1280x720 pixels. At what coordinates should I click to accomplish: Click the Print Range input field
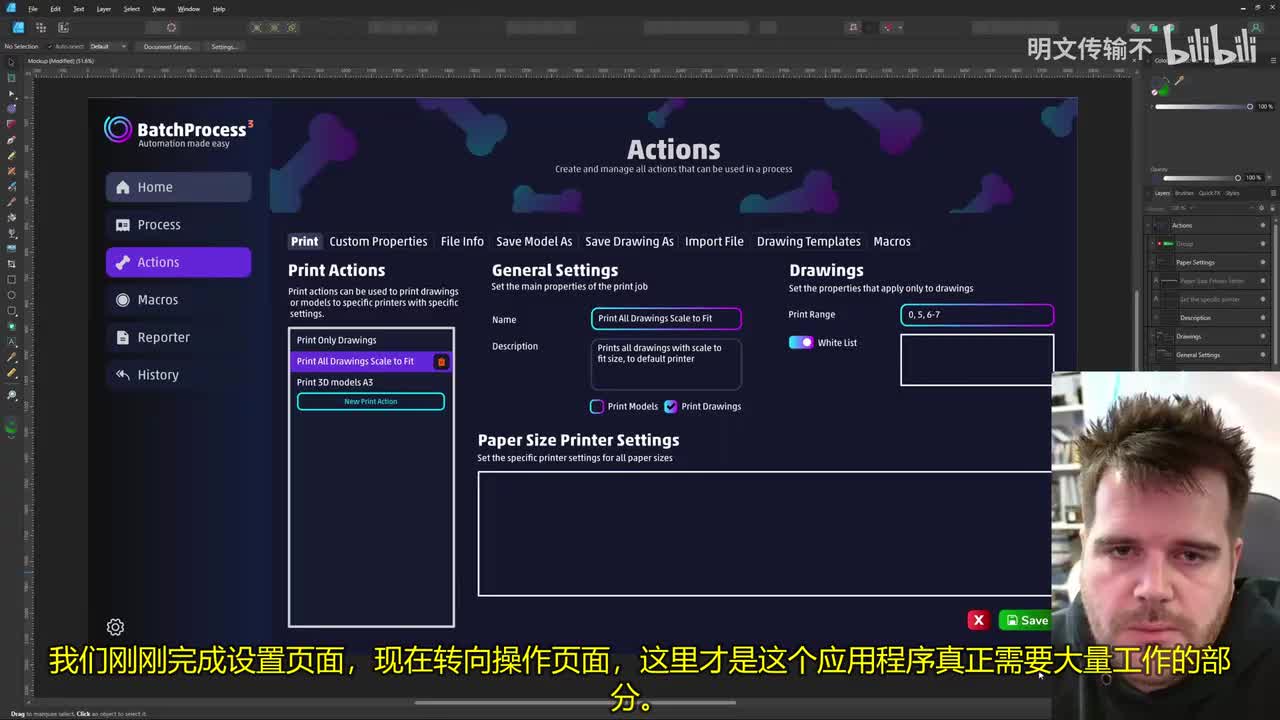[x=977, y=314]
